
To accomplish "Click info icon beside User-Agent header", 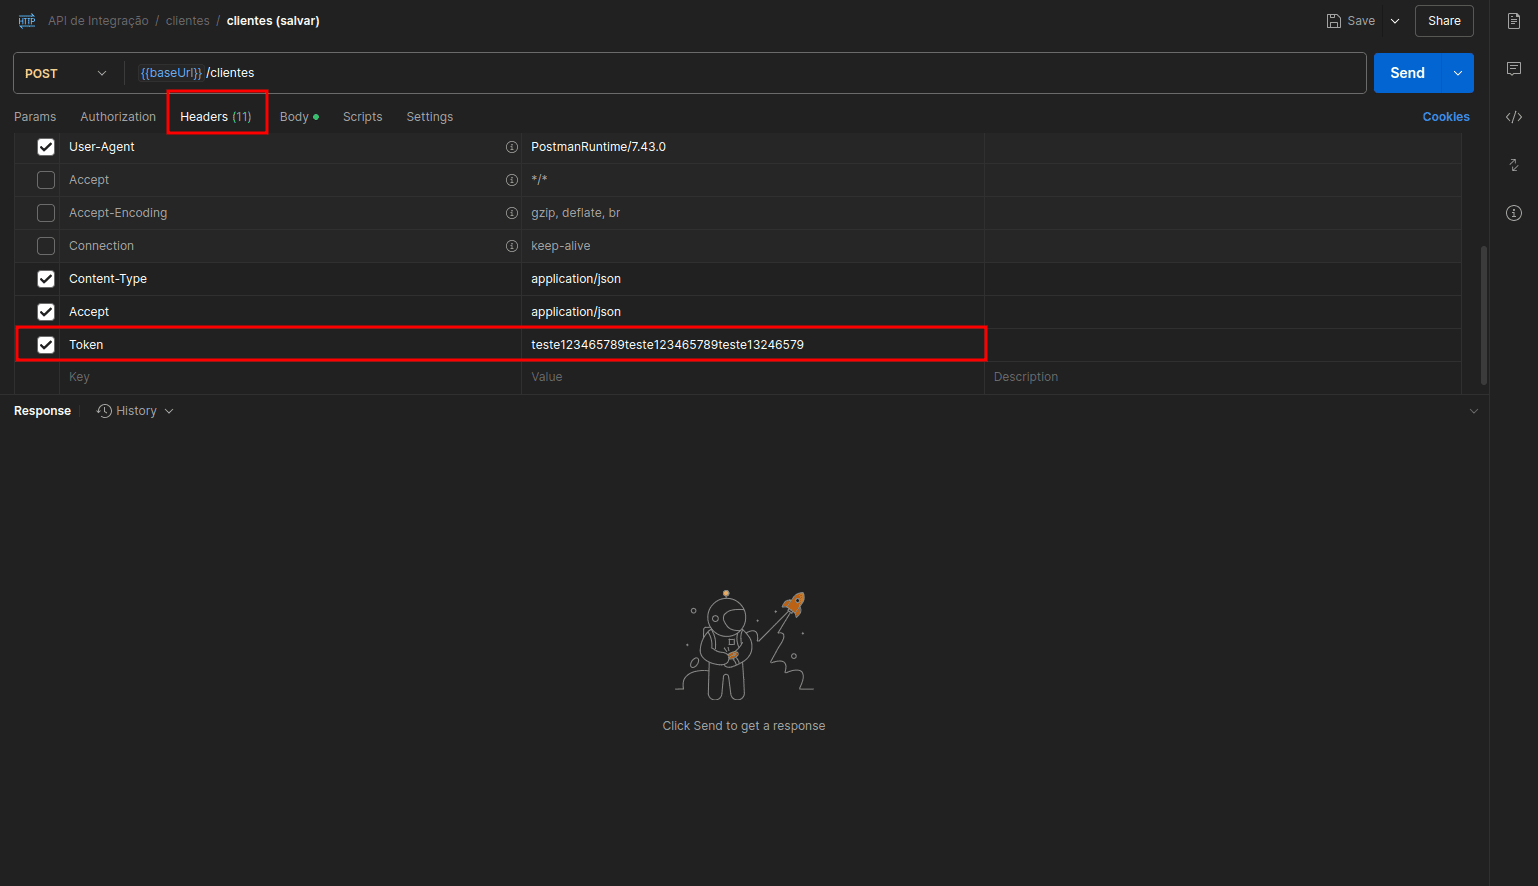I will (512, 147).
